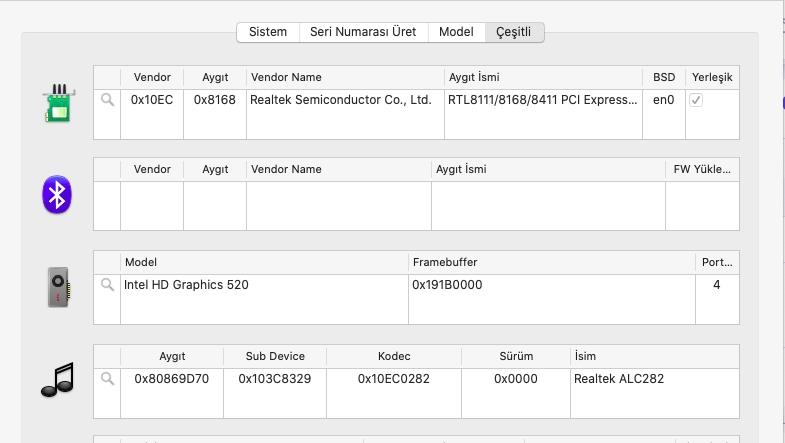785x443 pixels.
Task: Select the RTL8111/8168/8411 PCI Express device name cell
Action: 542,100
